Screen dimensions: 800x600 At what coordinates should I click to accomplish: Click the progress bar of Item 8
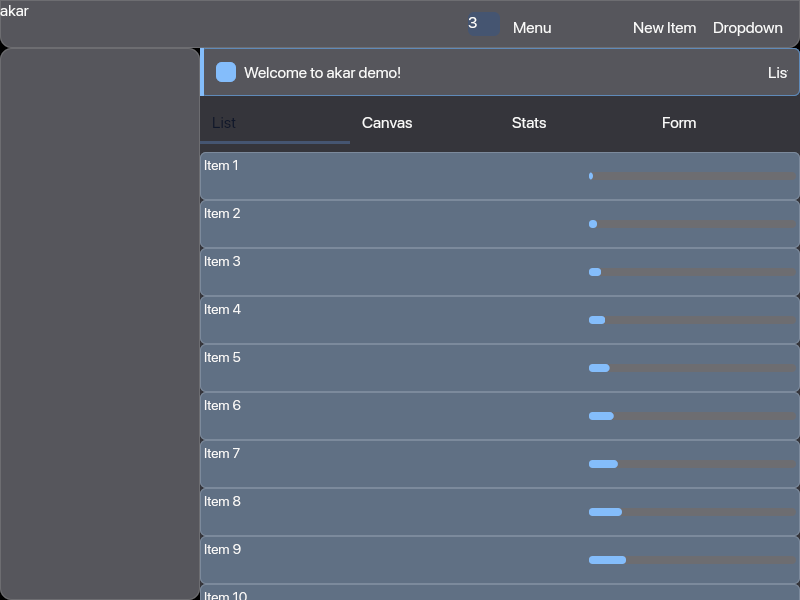pyautogui.click(x=692, y=512)
